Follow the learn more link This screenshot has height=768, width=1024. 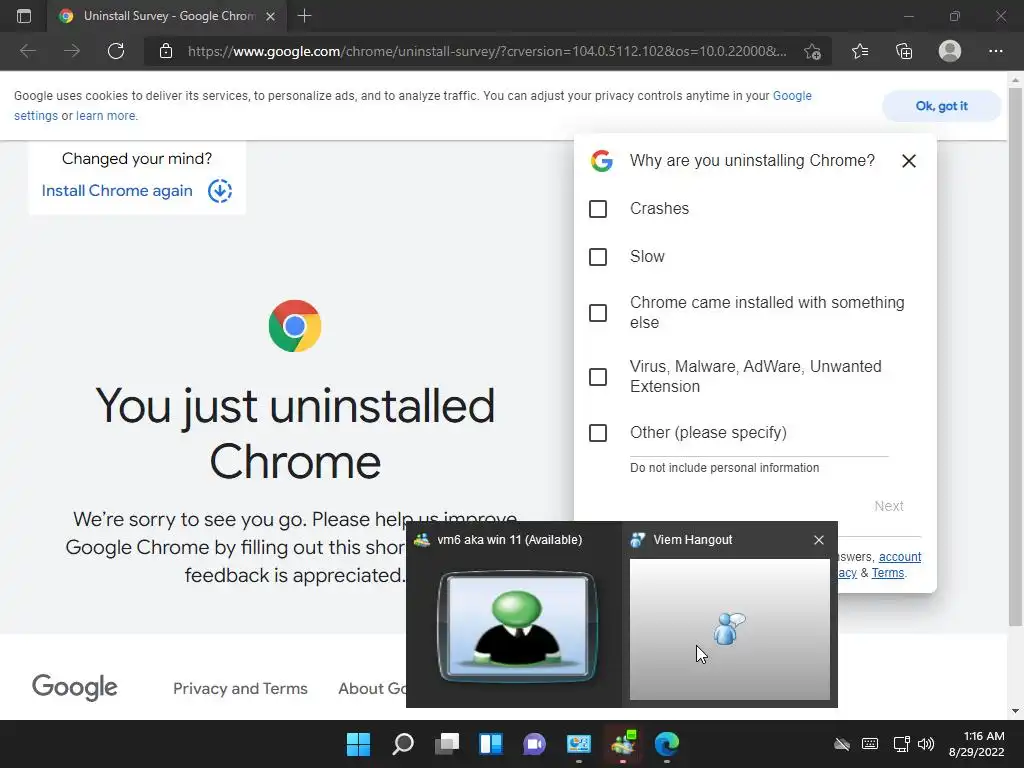(x=106, y=116)
